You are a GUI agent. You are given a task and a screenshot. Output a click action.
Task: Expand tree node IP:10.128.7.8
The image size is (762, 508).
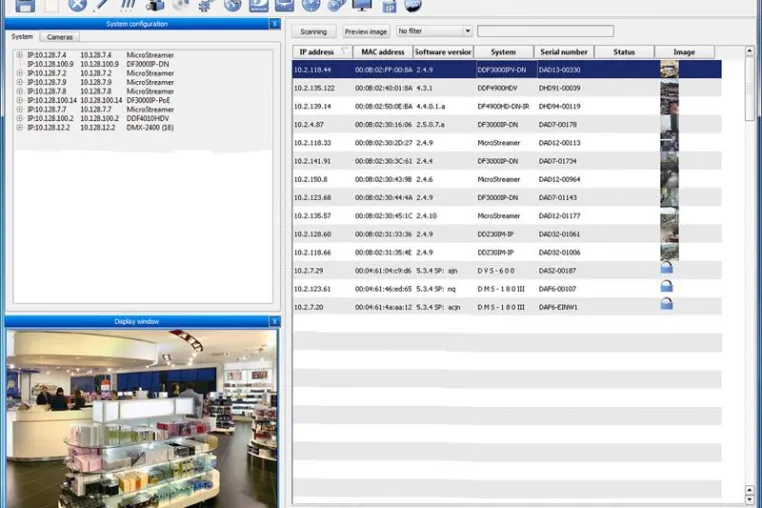point(19,91)
